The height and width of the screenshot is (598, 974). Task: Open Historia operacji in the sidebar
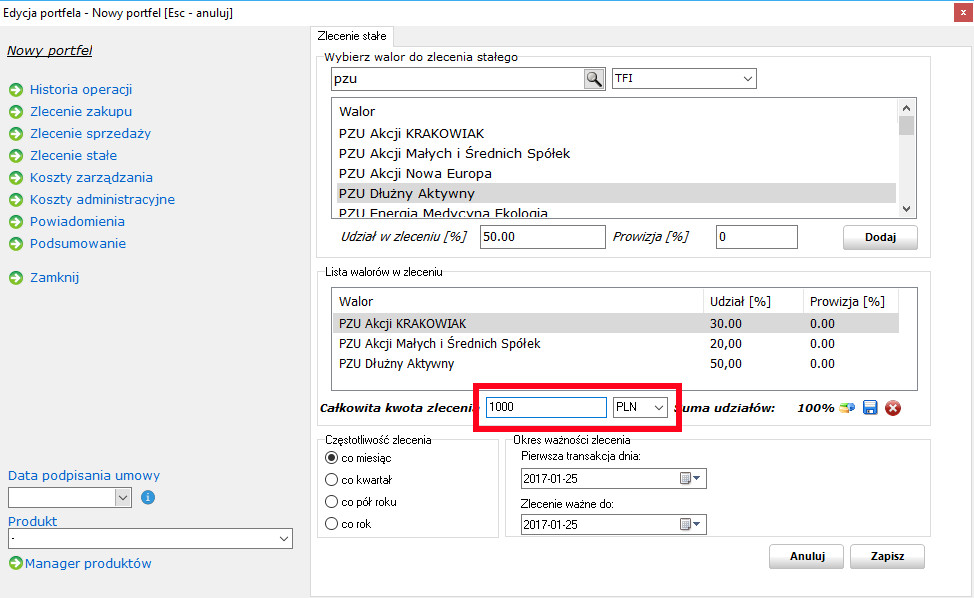coord(80,90)
